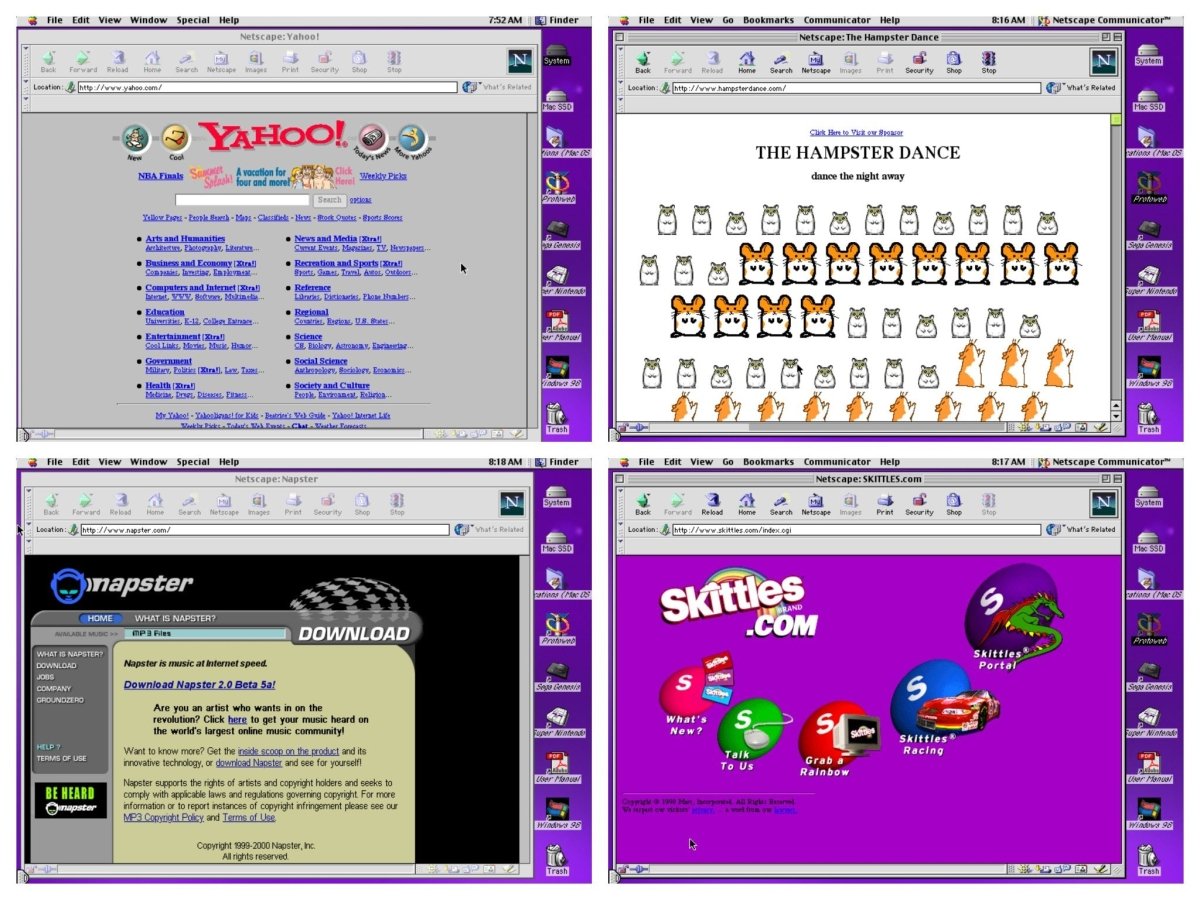Click 'NBA Finals' link on Yahoo
1200x900 pixels.
(160, 176)
